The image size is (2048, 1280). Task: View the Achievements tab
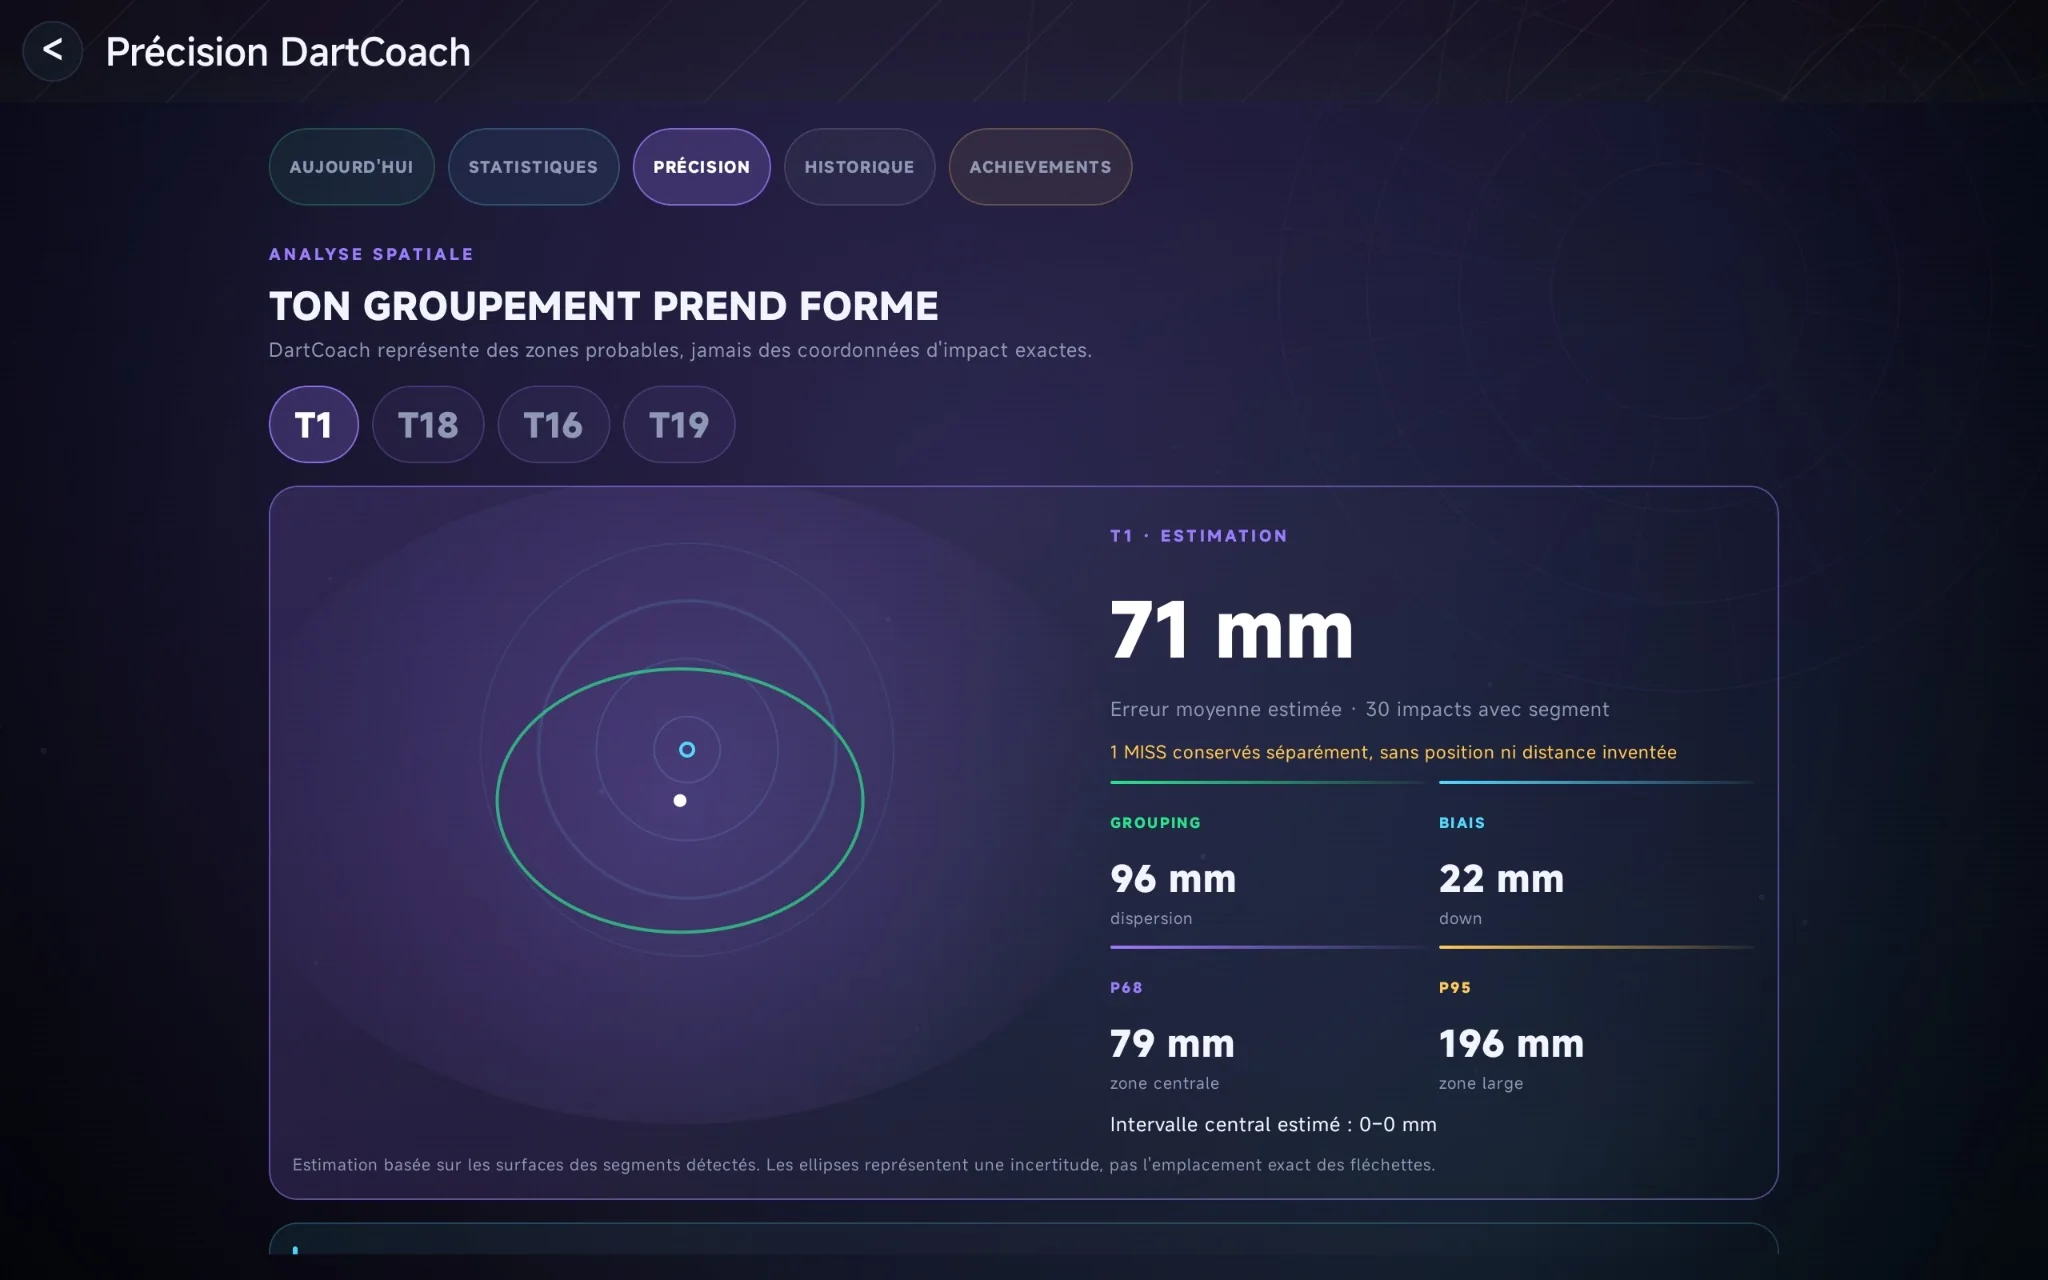(x=1040, y=167)
